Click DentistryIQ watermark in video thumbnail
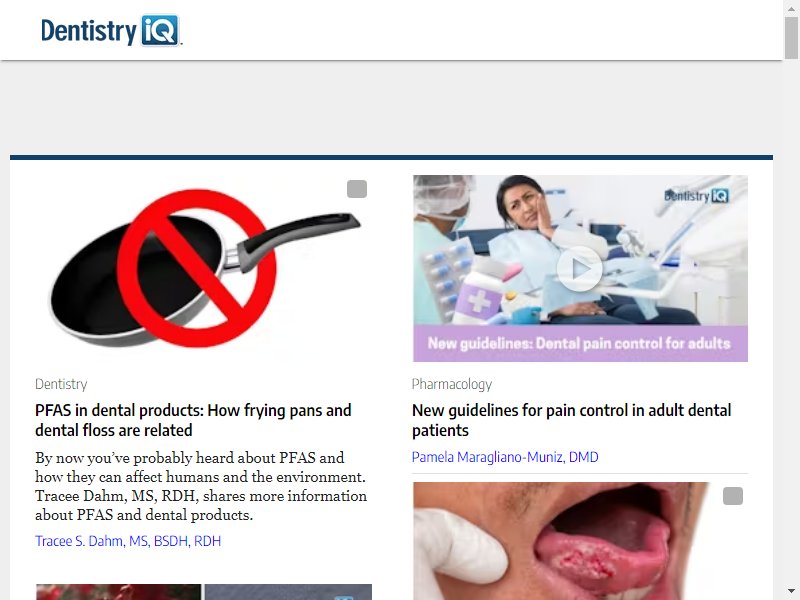The image size is (800, 600). click(x=696, y=196)
